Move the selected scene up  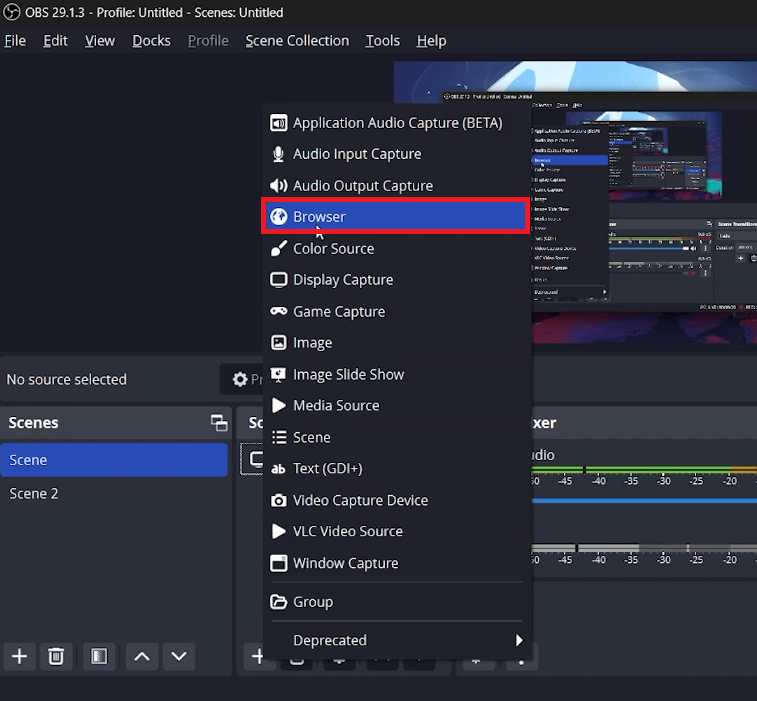coord(142,656)
